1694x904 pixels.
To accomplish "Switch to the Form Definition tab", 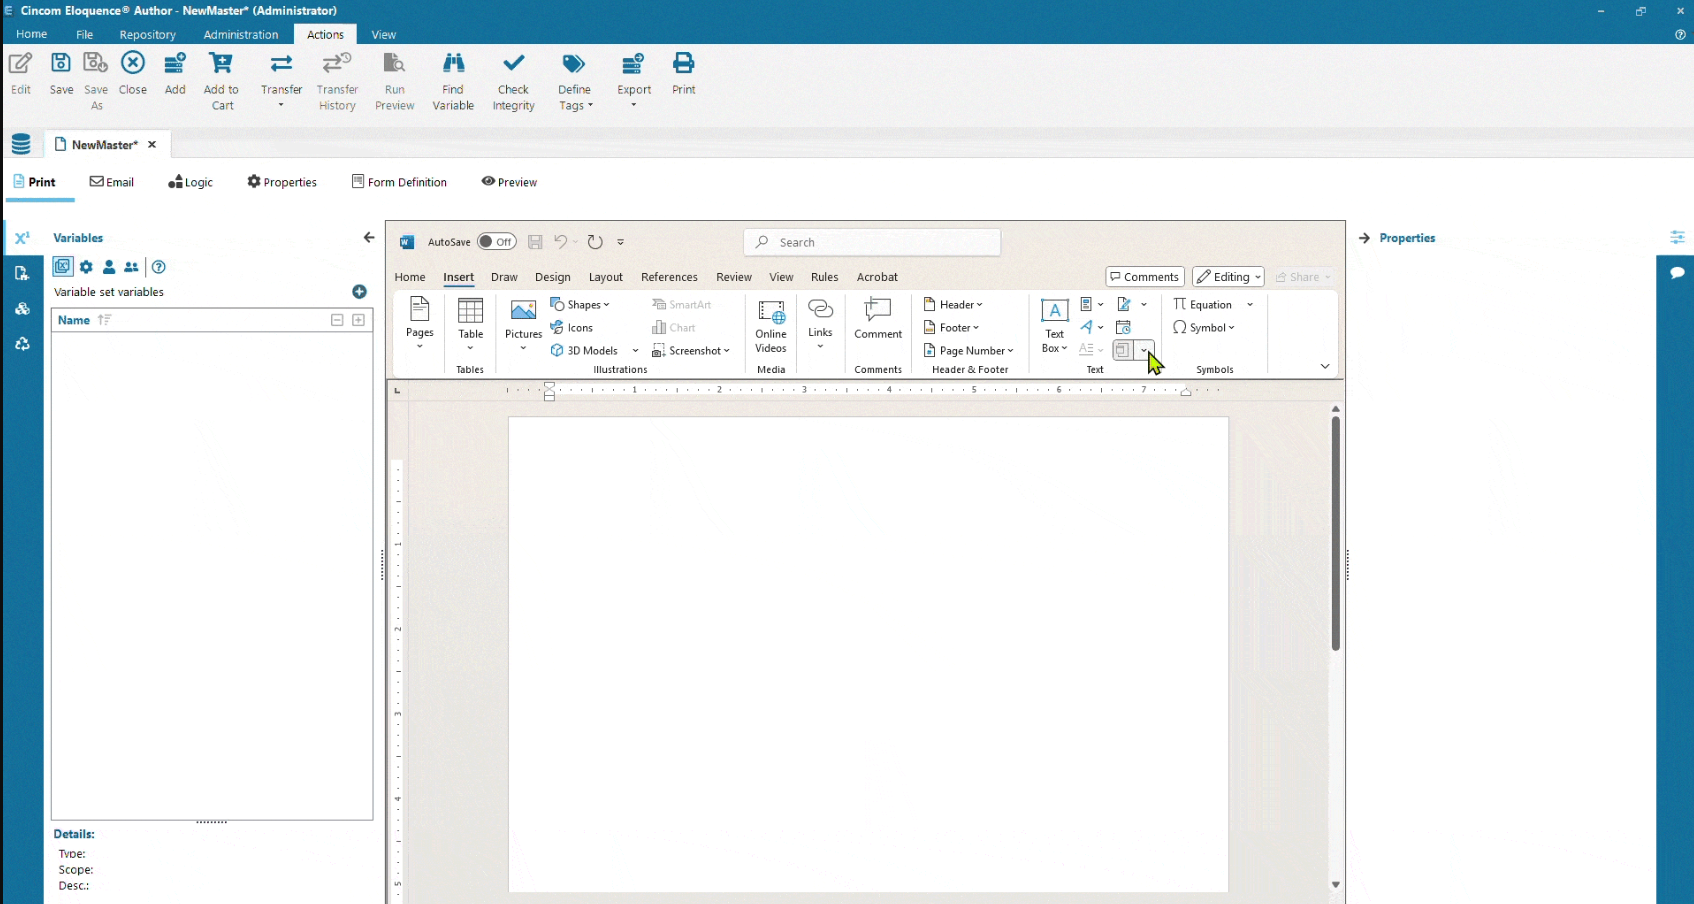I will 399,182.
